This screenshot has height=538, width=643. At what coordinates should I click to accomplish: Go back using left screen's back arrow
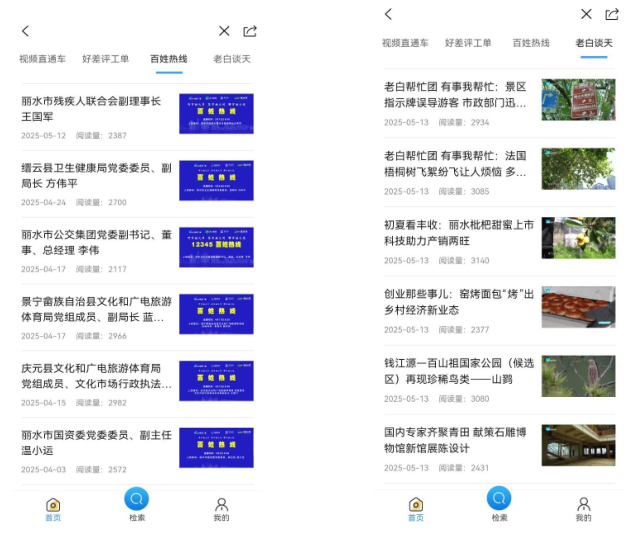pos(25,31)
